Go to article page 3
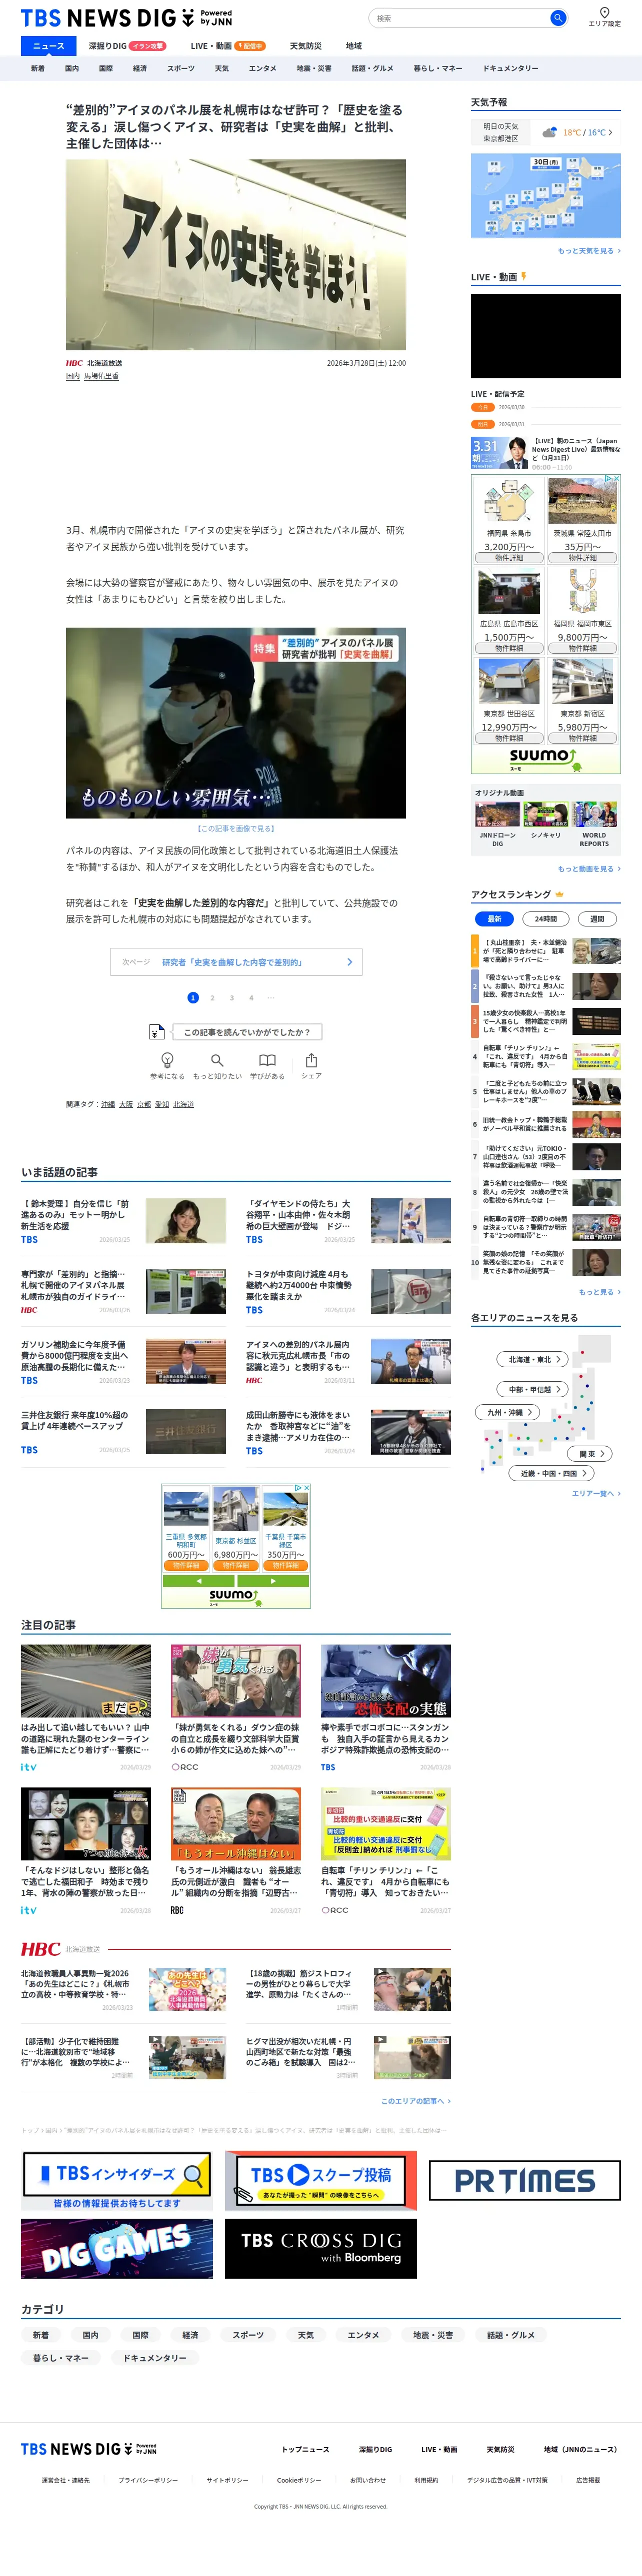The image size is (642, 2576). (x=232, y=997)
